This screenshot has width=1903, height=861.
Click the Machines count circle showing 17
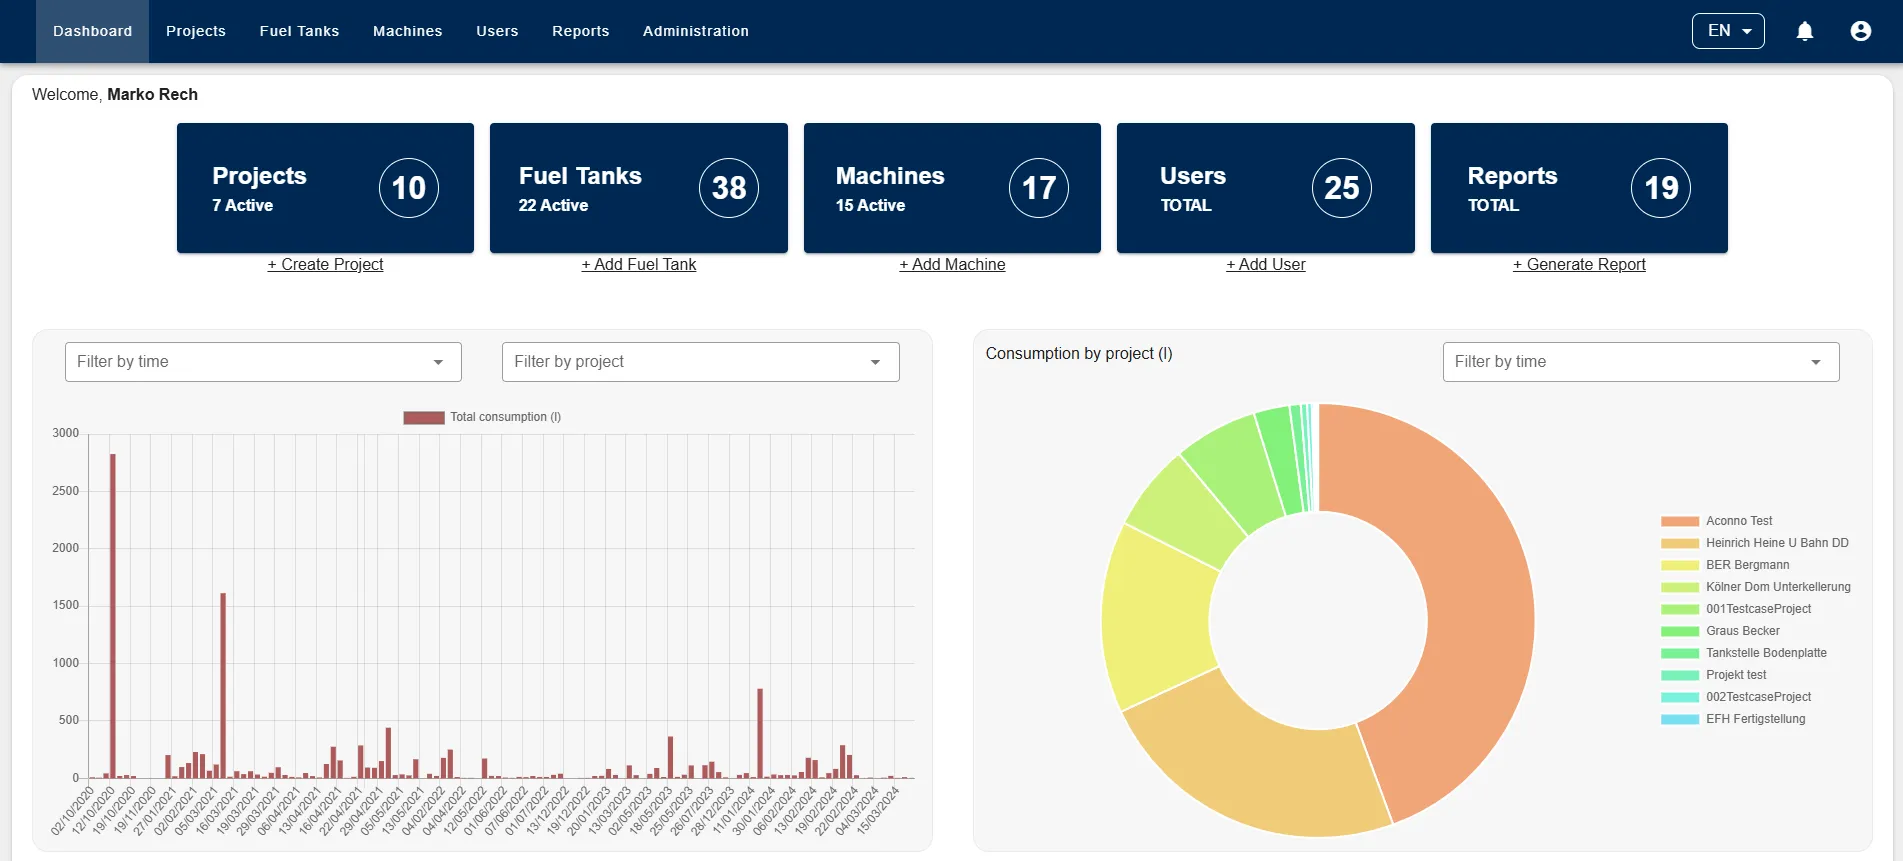[x=1038, y=188]
